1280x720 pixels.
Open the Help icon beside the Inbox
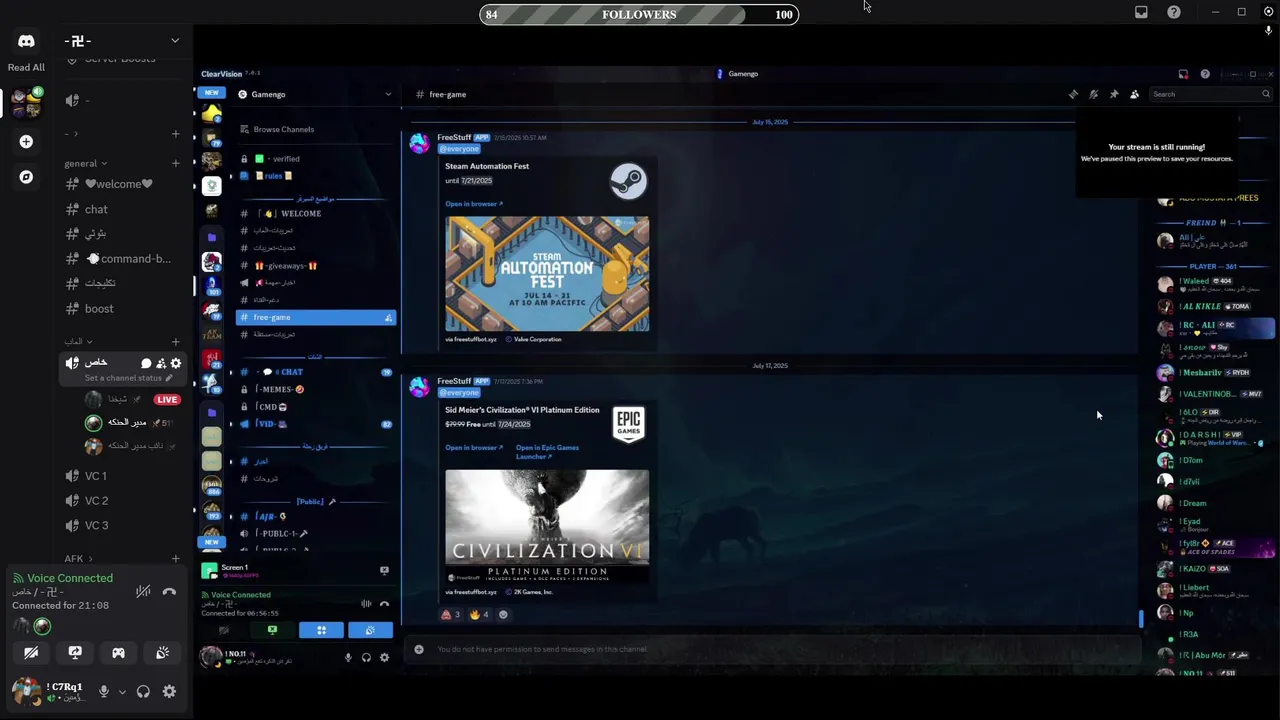[x=1174, y=12]
